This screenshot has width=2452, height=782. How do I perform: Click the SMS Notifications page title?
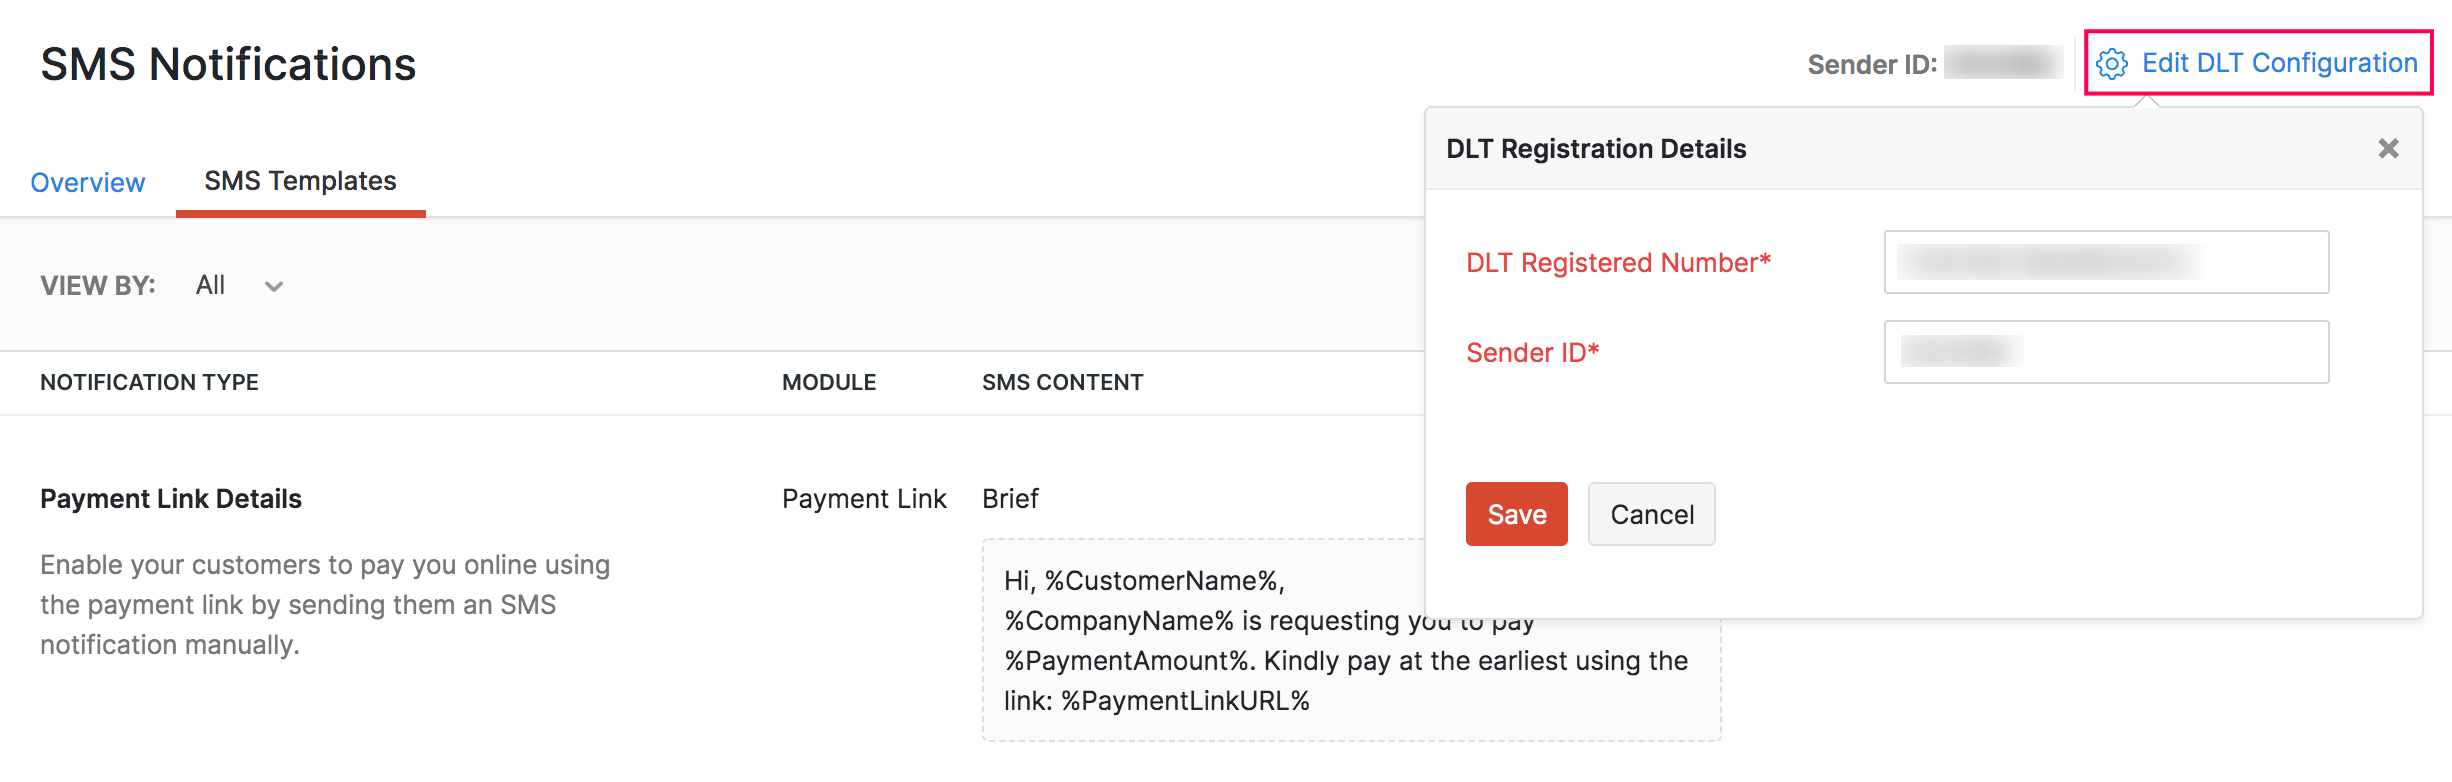point(228,64)
